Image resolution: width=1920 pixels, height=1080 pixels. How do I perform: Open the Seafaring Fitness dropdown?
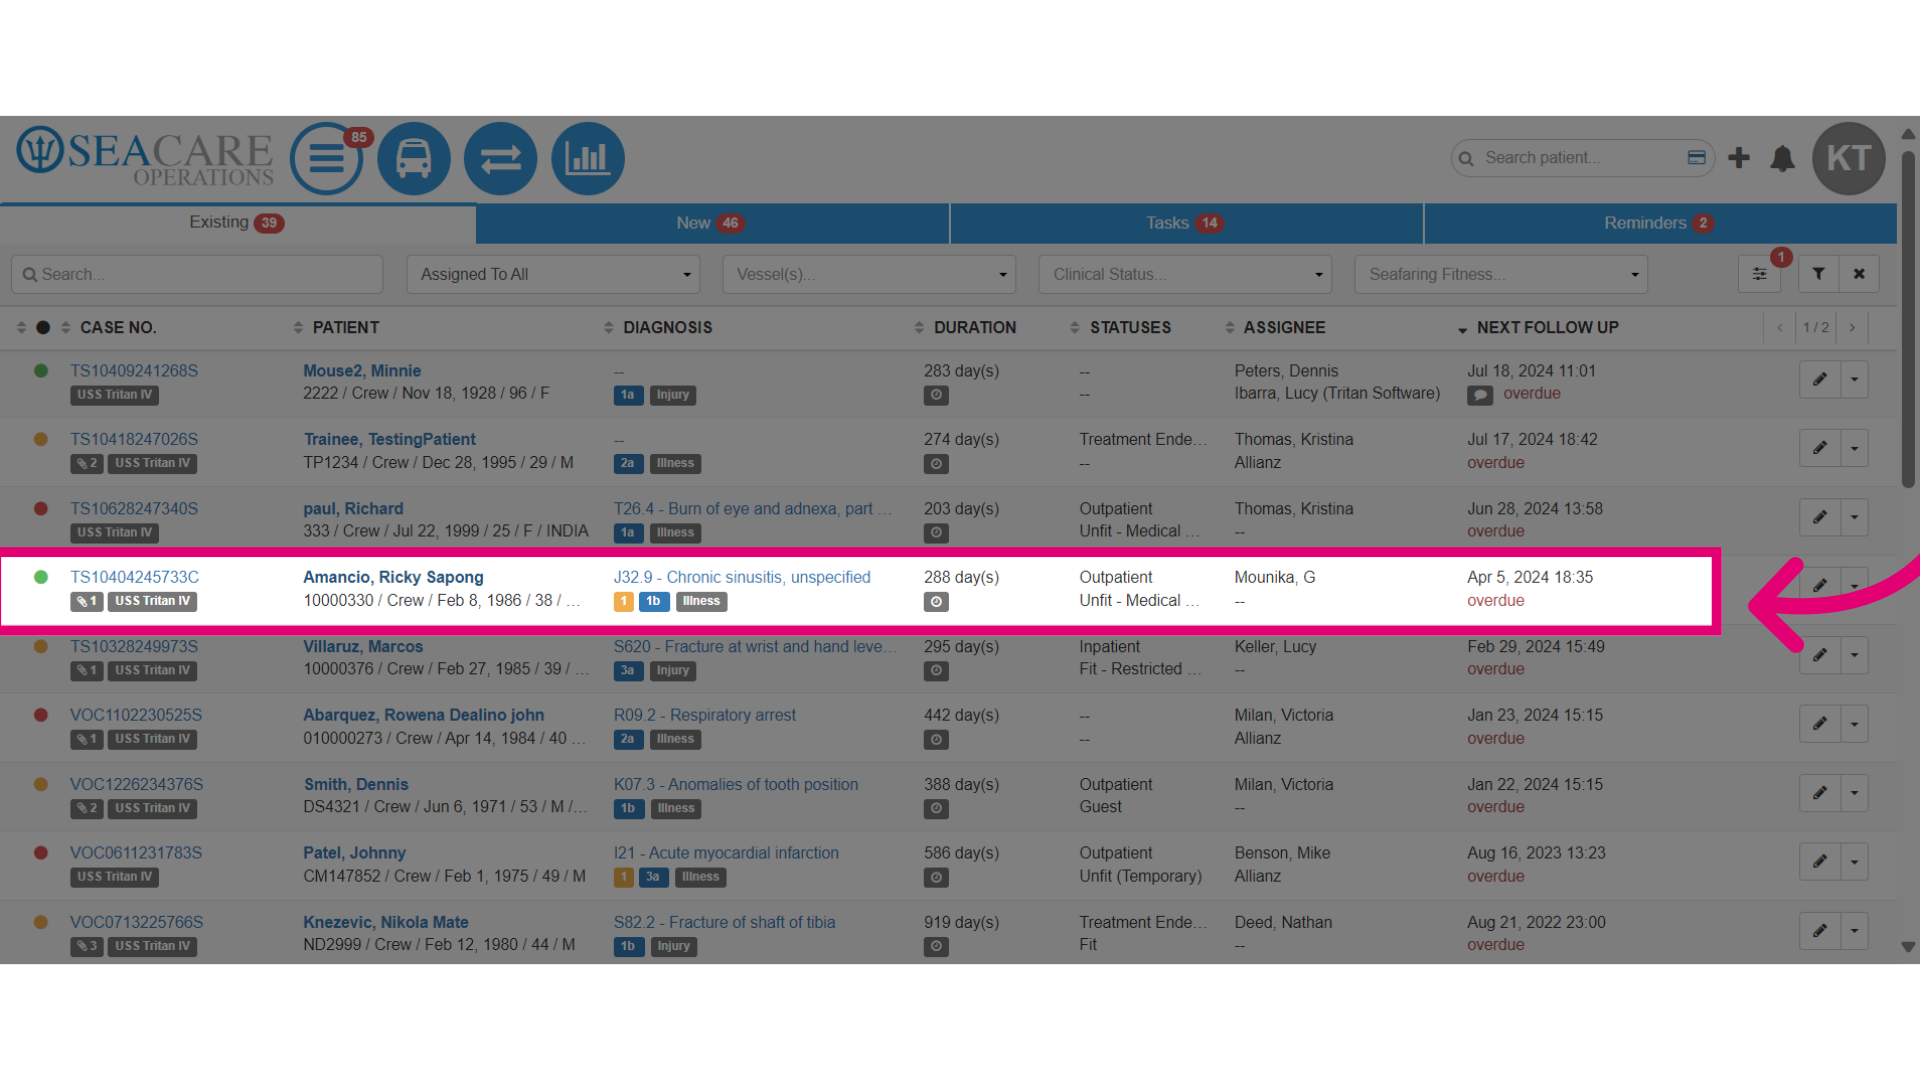point(1501,274)
